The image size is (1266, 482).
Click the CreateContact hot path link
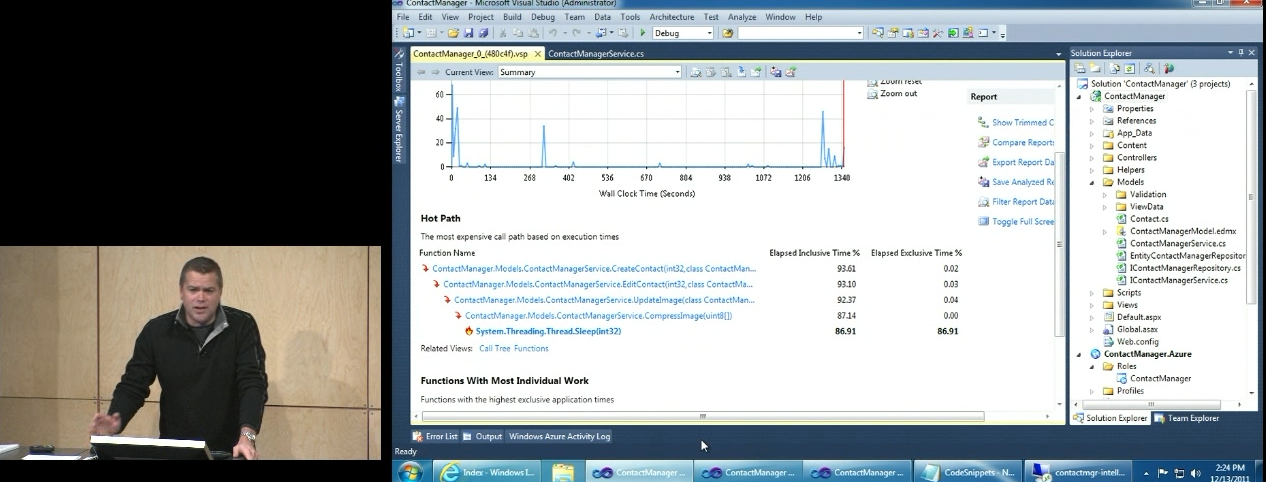594,268
